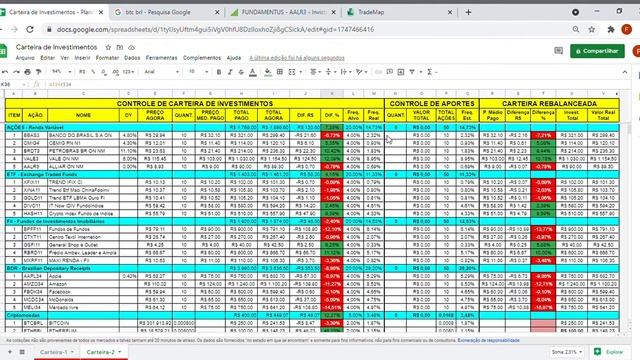Open a new browser tab
This screenshot has width=640, height=360.
point(468,12)
